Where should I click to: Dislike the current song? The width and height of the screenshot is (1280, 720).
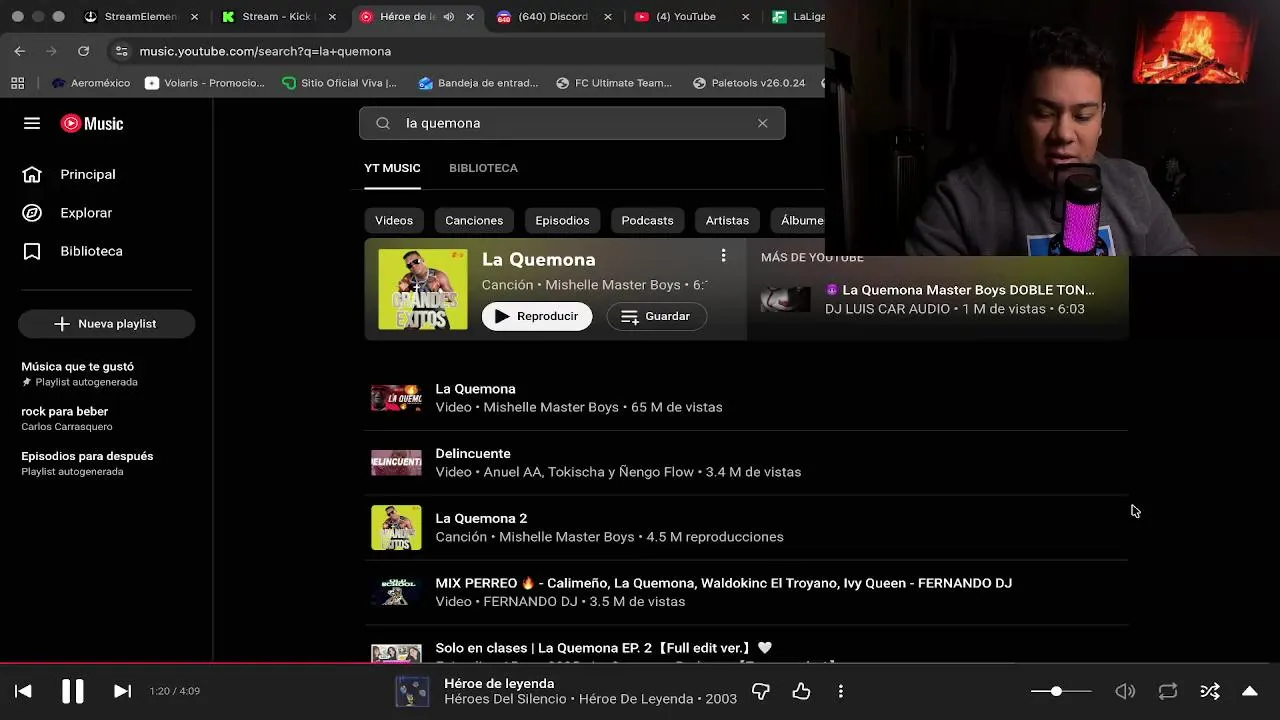click(761, 691)
